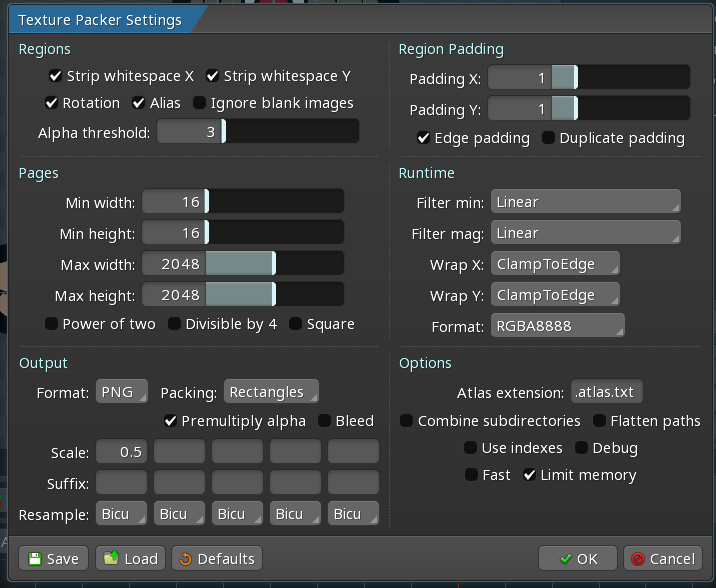716x588 pixels.
Task: Expand the RGBA8888 format dropdown
Action: (x=557, y=326)
